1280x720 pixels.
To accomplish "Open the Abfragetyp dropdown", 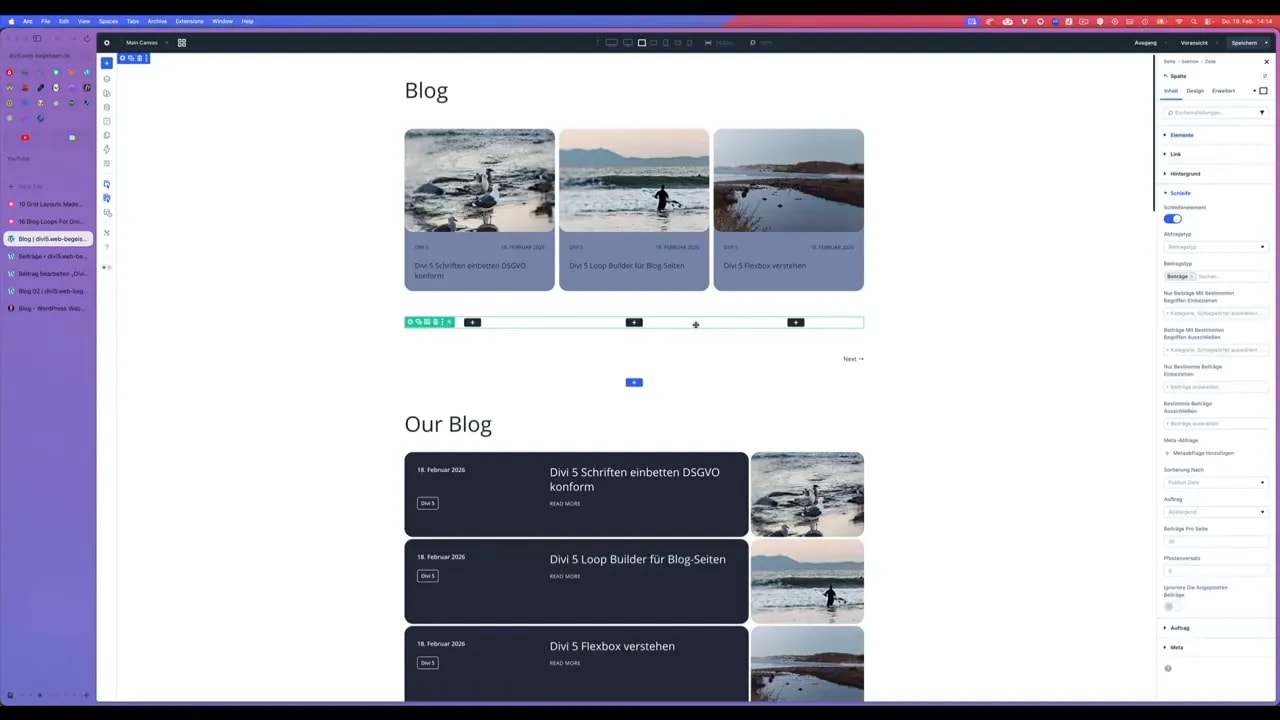I will click(1215, 246).
